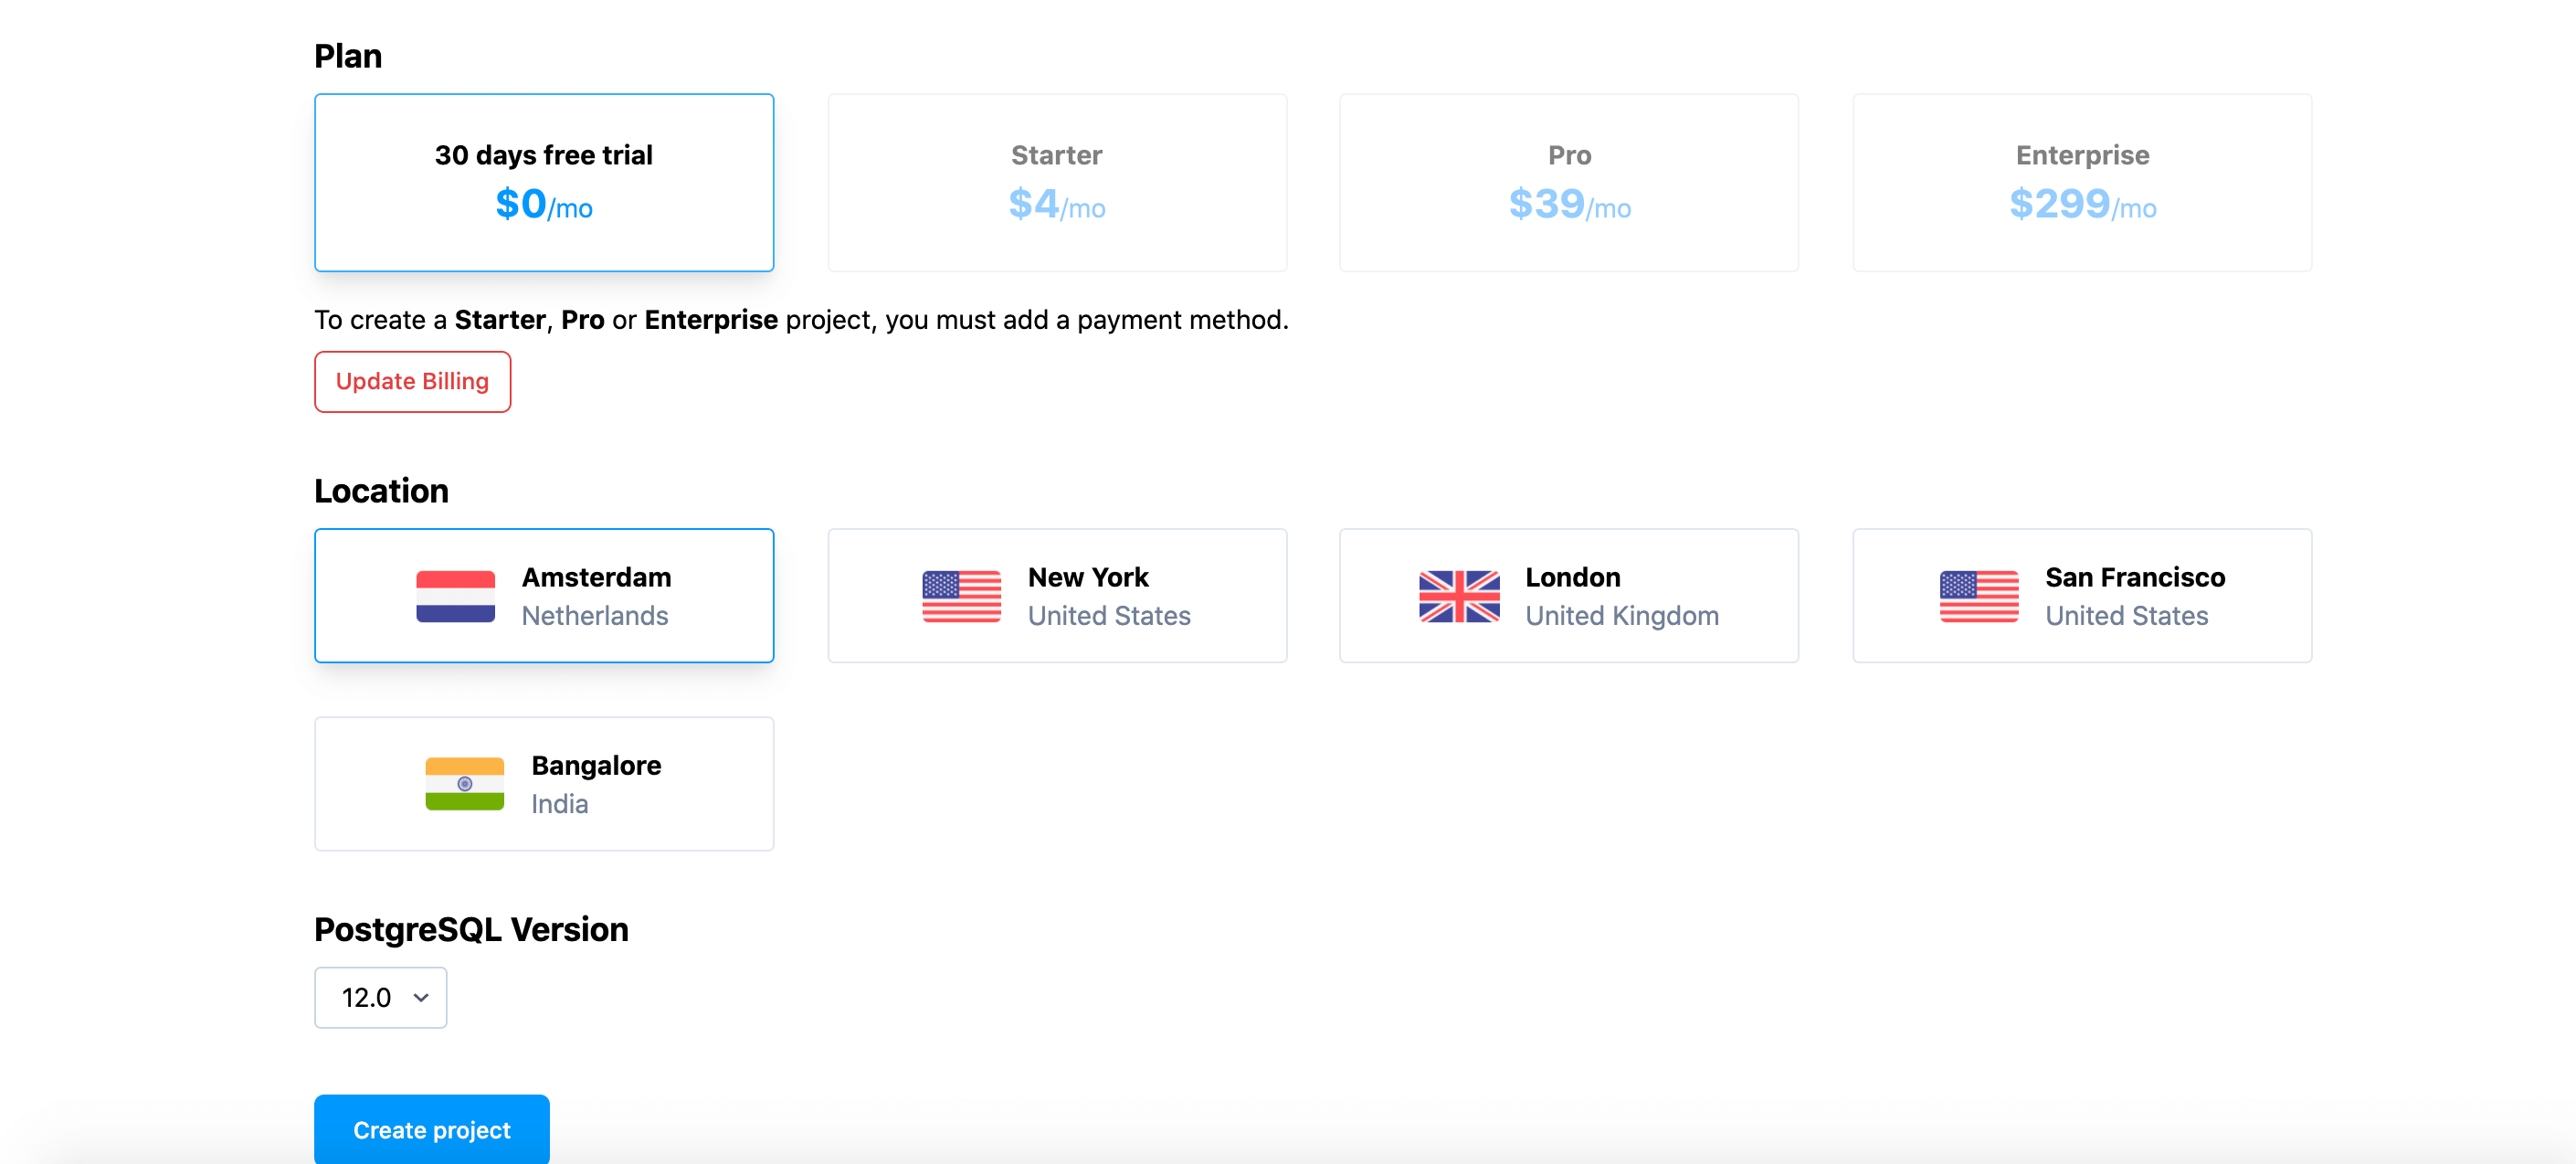Click the Update Billing button
This screenshot has width=2576, height=1164.
tap(412, 380)
